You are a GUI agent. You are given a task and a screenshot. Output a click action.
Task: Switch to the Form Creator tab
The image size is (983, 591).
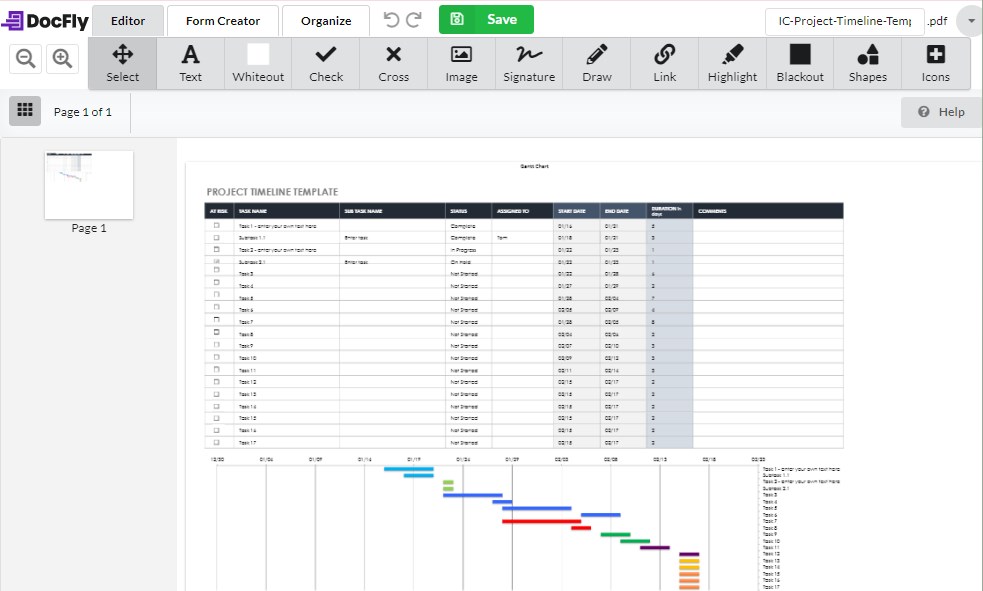(222, 20)
